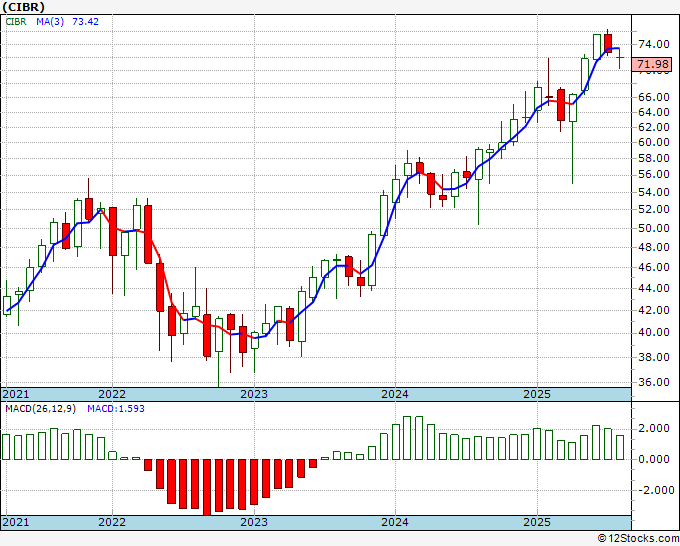This screenshot has width=680, height=546.
Task: Click the last green MACD histogram bar
Action: (620, 448)
